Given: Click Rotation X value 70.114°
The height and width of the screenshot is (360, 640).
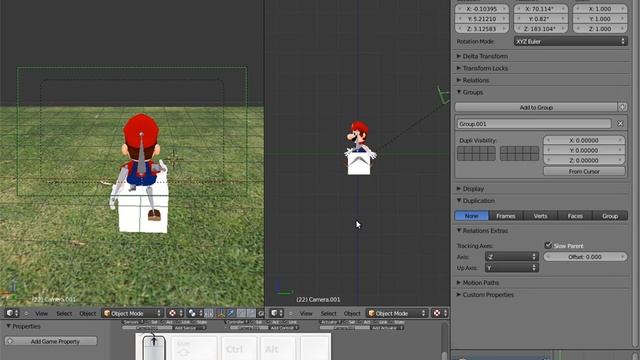Looking at the screenshot, I should pos(541,9).
